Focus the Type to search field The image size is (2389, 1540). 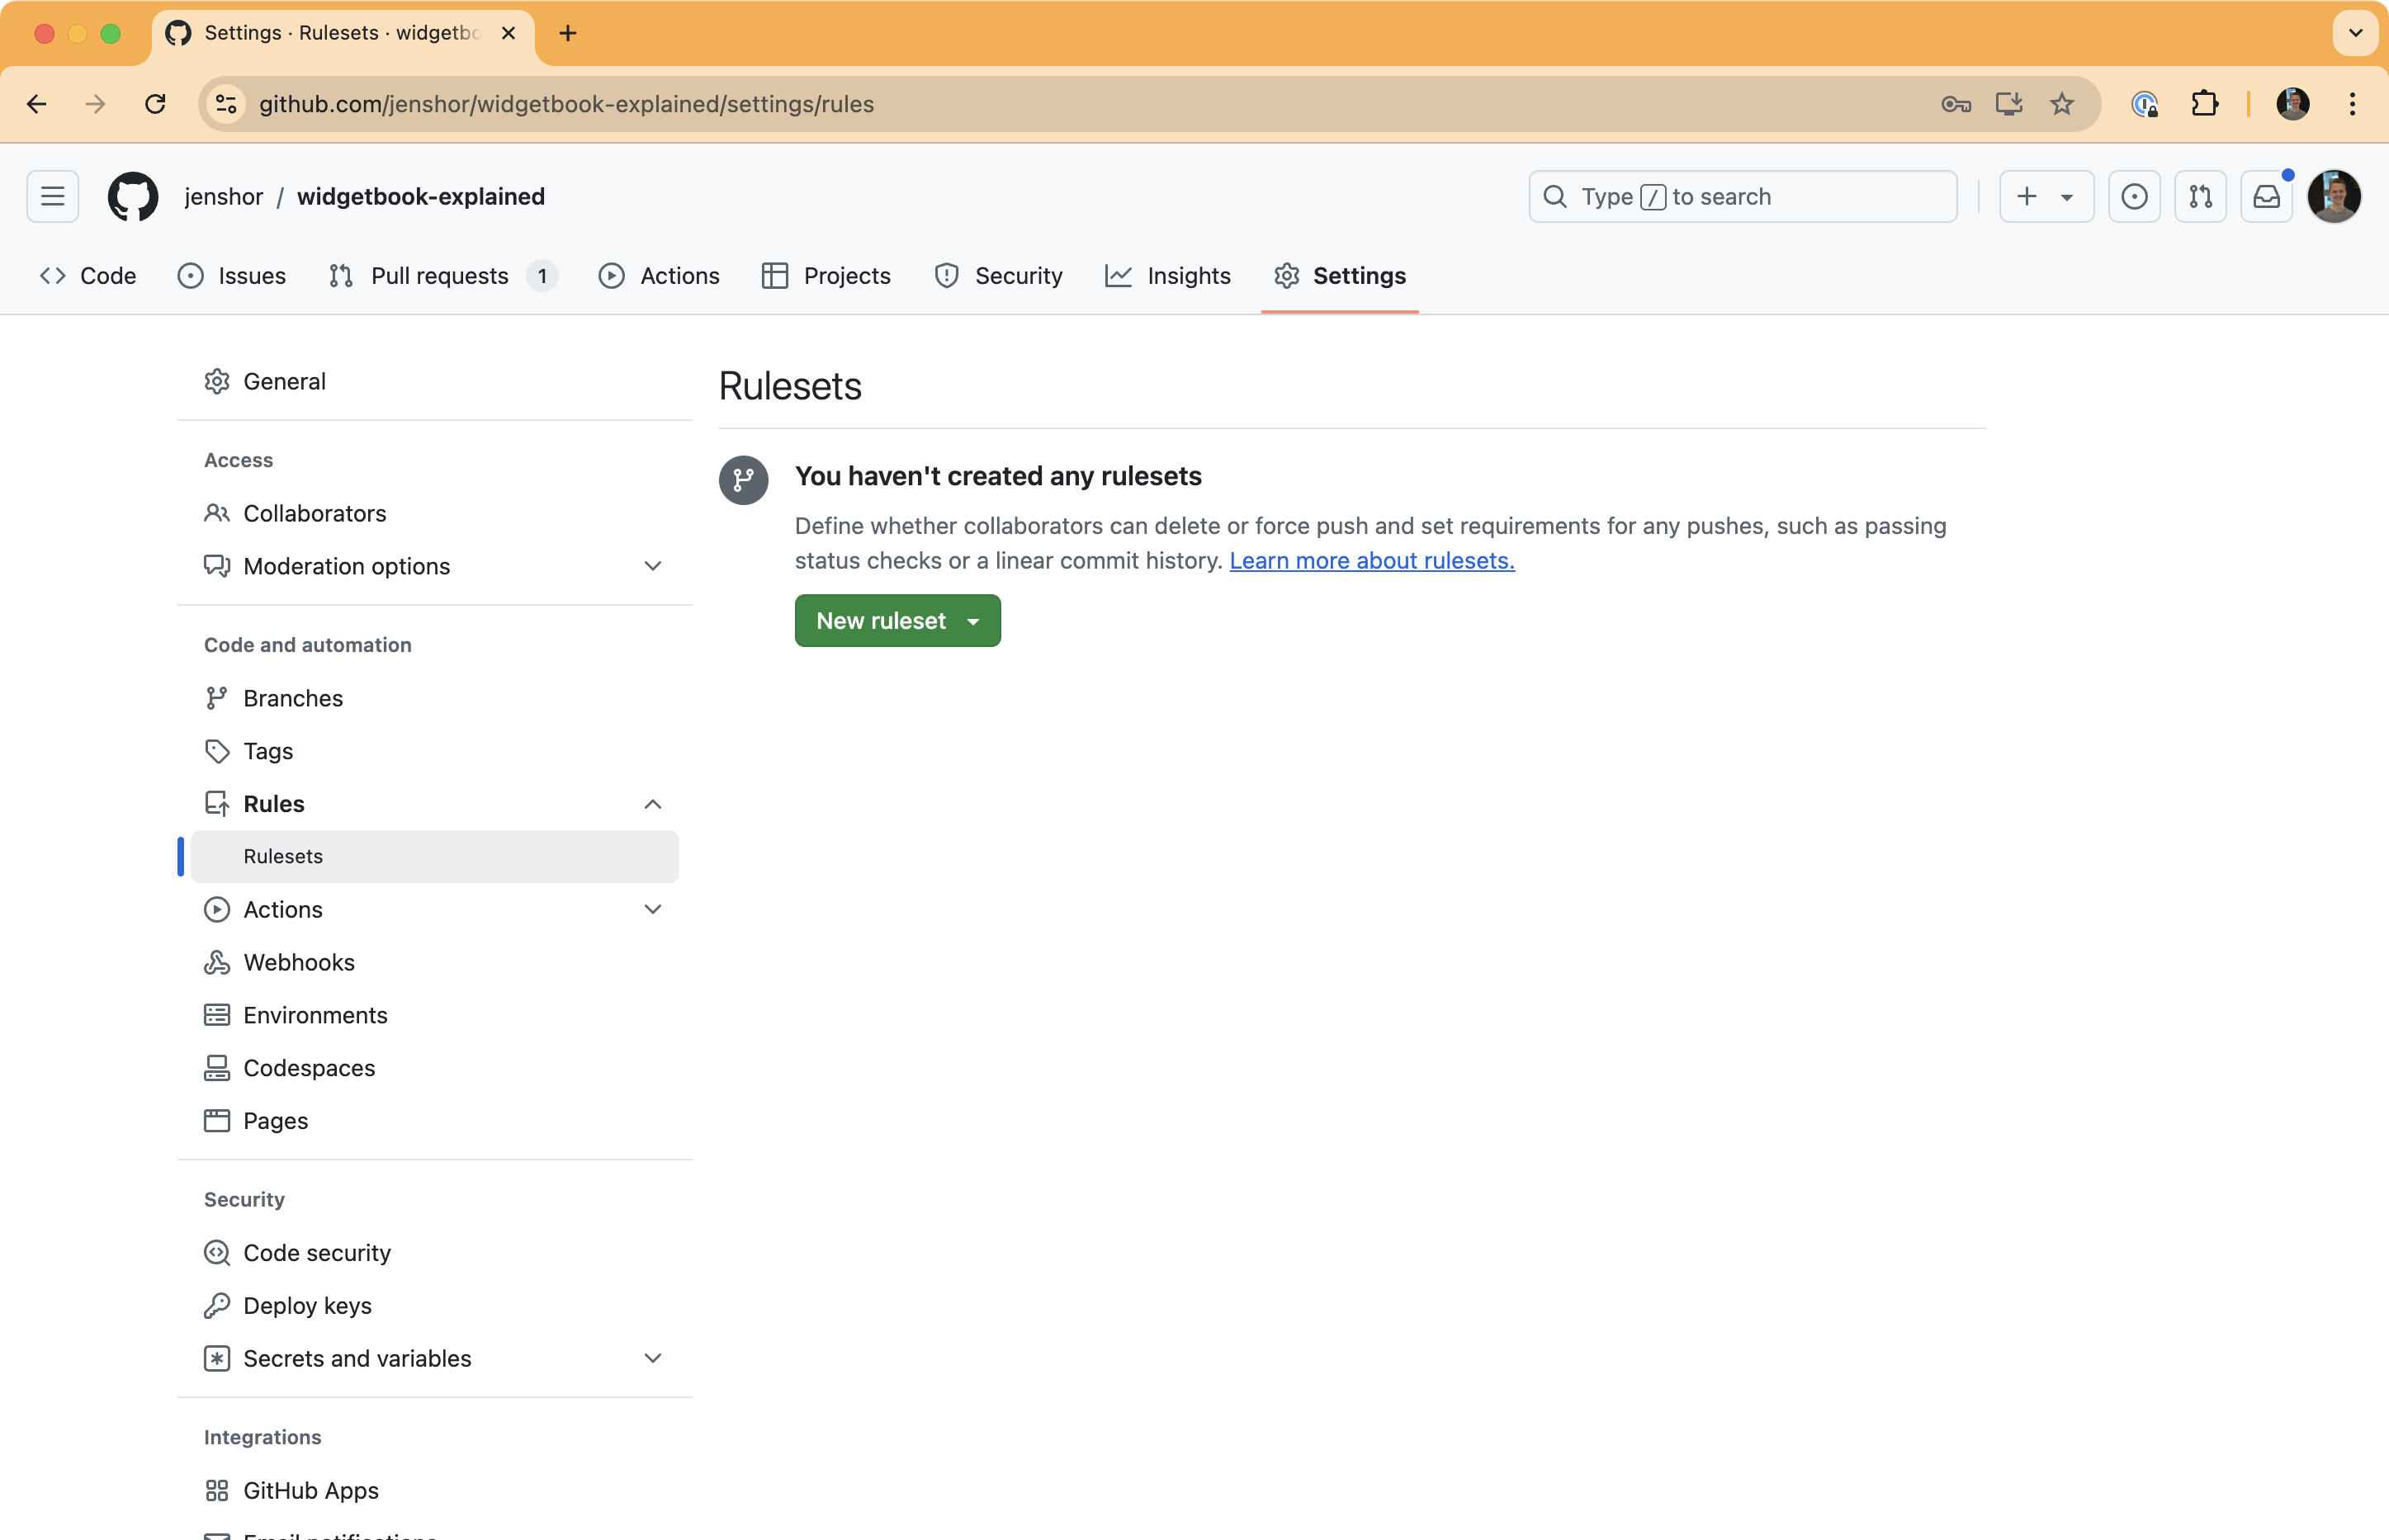1742,196
